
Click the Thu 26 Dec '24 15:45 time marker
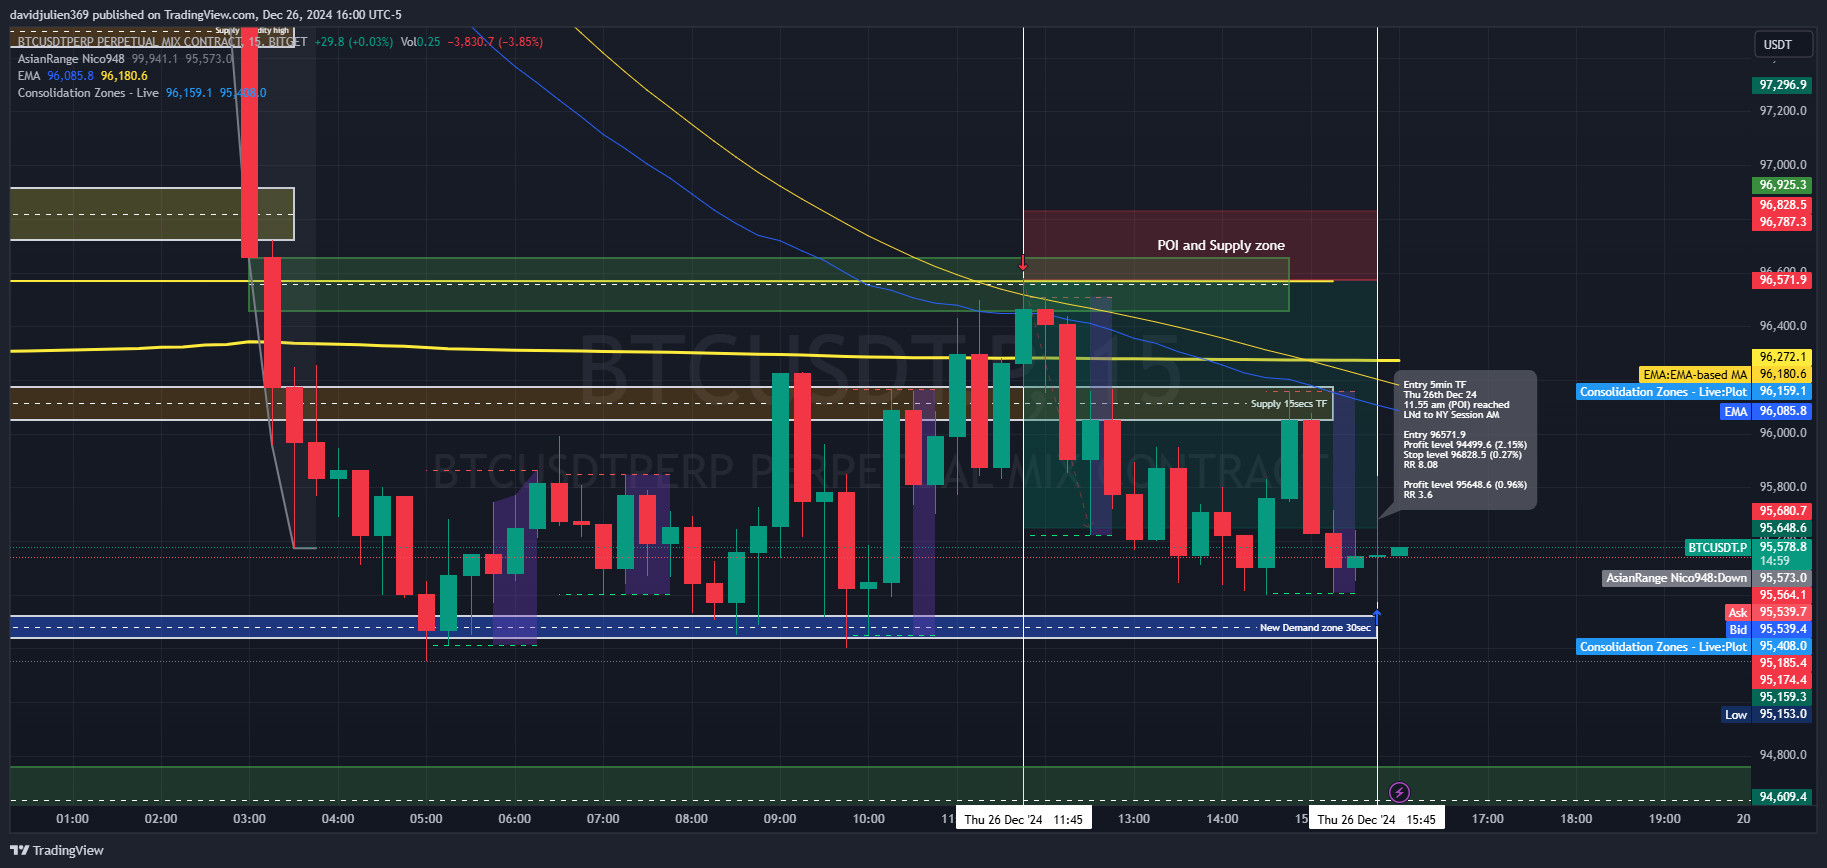coord(1377,819)
